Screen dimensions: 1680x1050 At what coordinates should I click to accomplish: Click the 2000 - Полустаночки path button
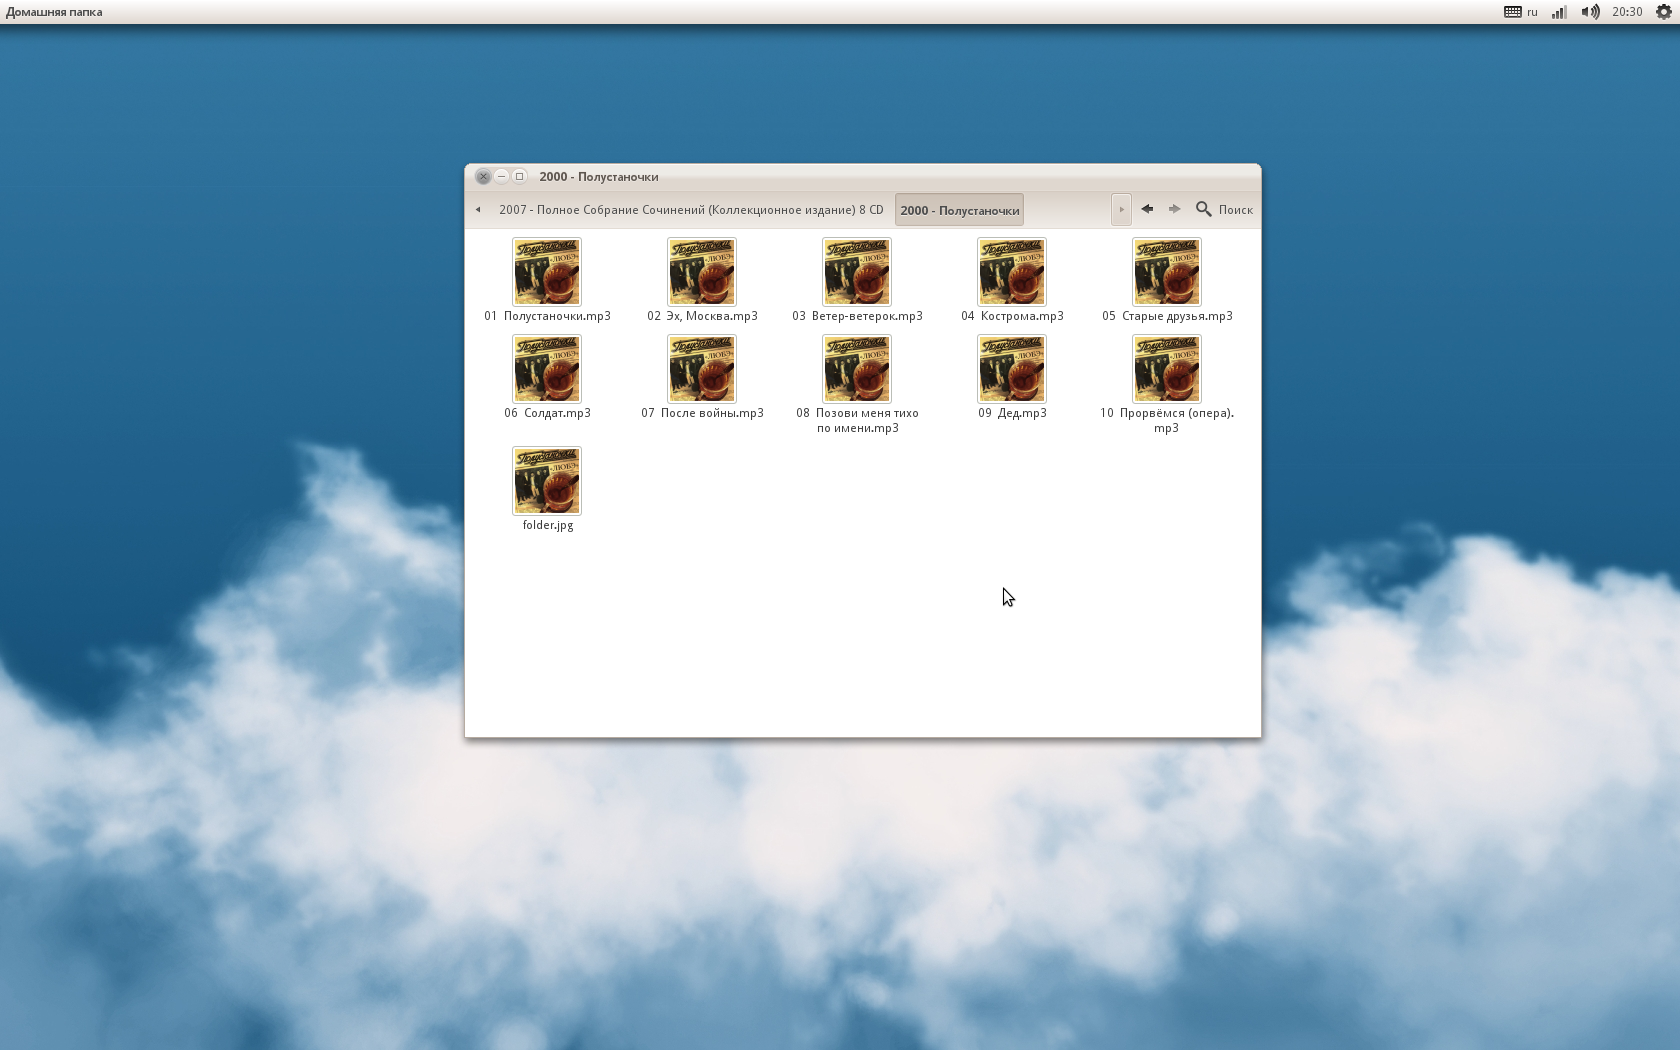click(x=959, y=210)
